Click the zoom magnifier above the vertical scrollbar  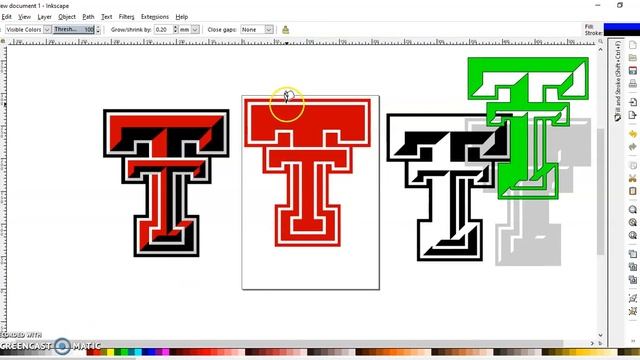600,42
